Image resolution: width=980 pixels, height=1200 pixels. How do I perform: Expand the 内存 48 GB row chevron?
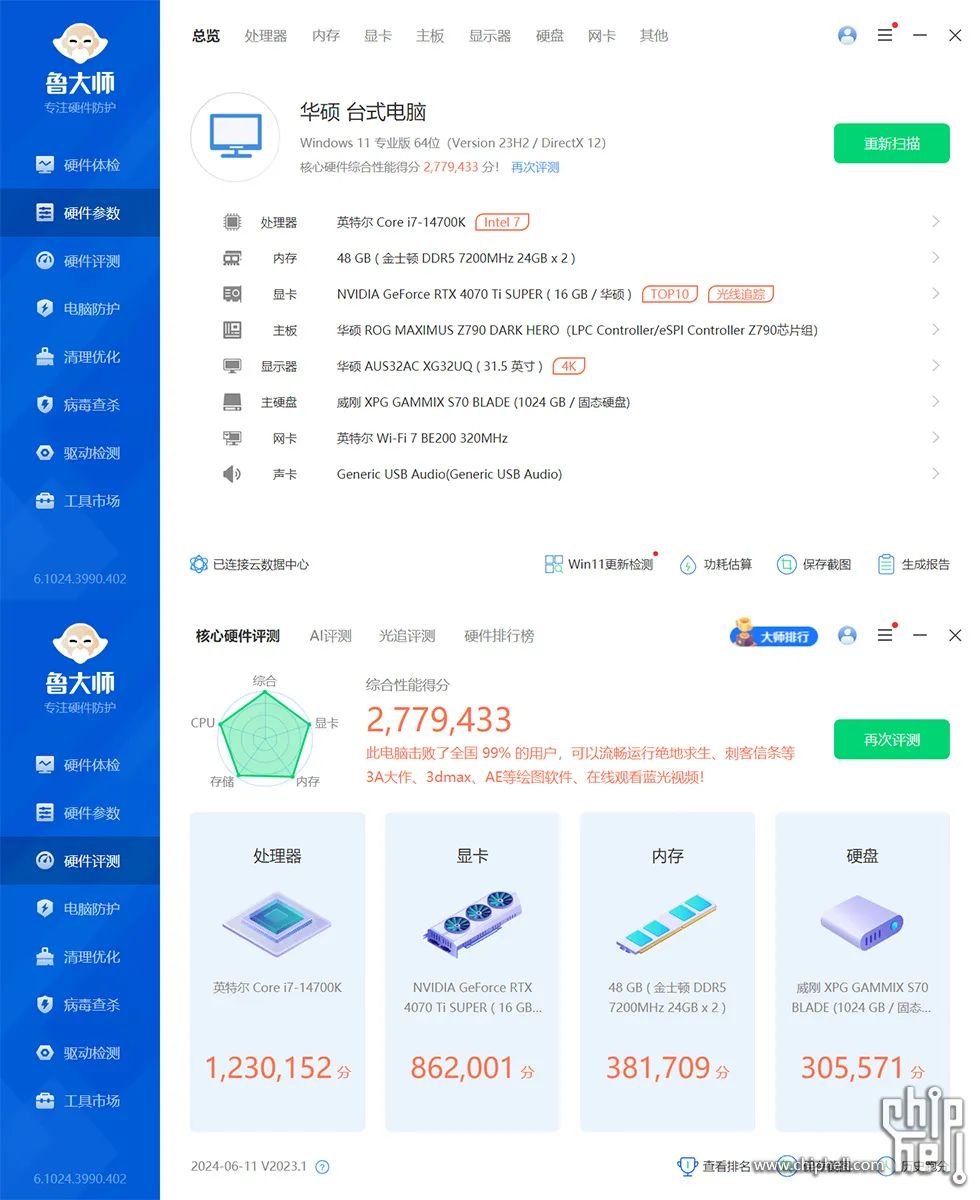pyautogui.click(x=936, y=258)
